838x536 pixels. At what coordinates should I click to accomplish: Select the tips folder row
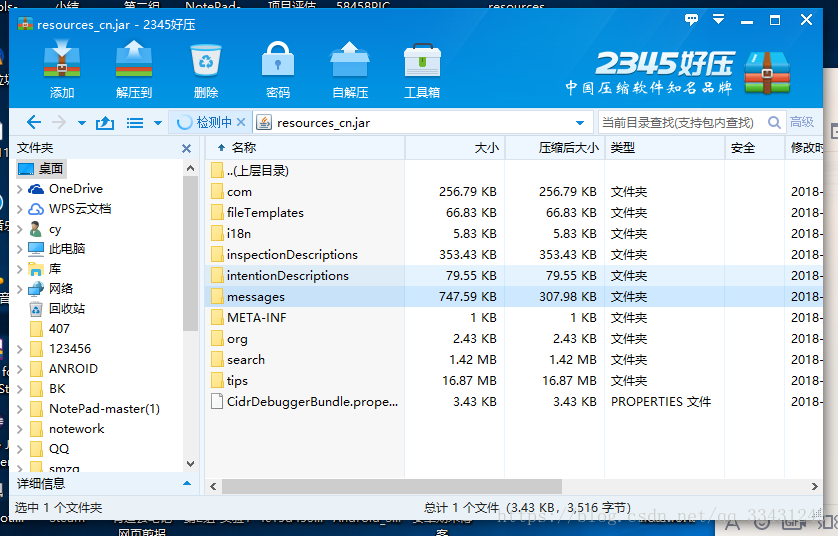coord(514,380)
